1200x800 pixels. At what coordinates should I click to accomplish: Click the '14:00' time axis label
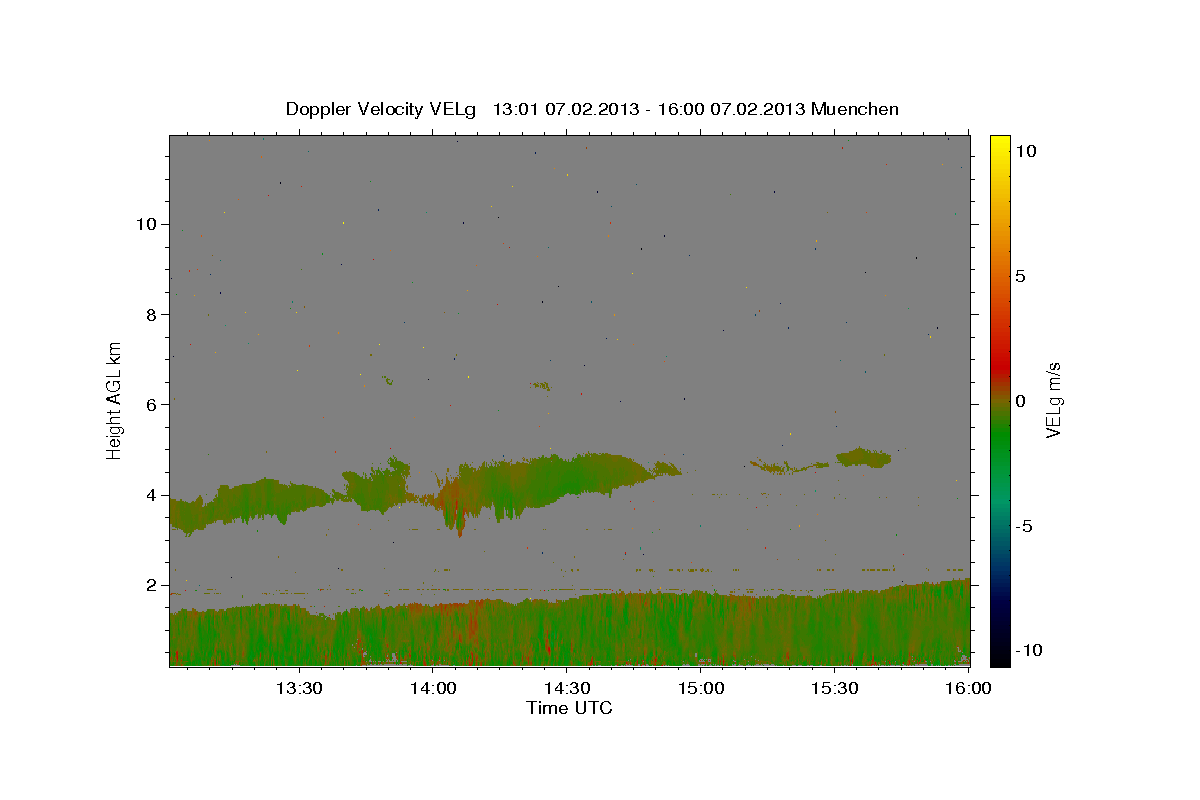[432, 688]
